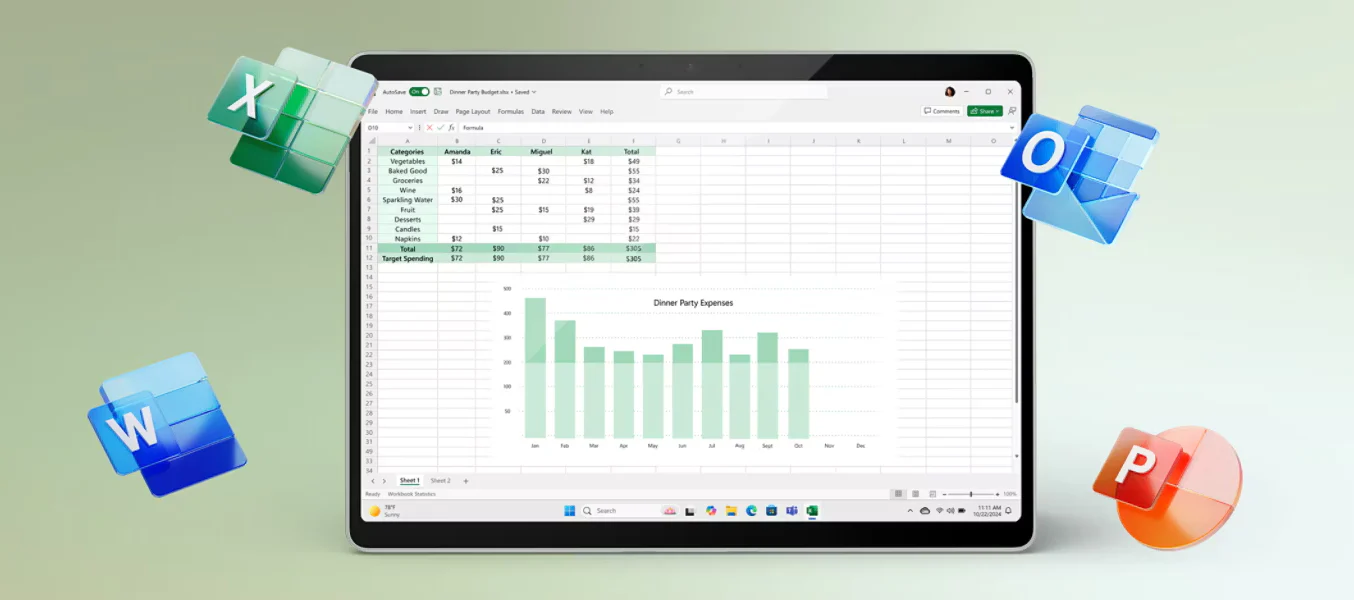1354x600 pixels.
Task: Switch to the Review ribbon tab
Action: (x=562, y=112)
